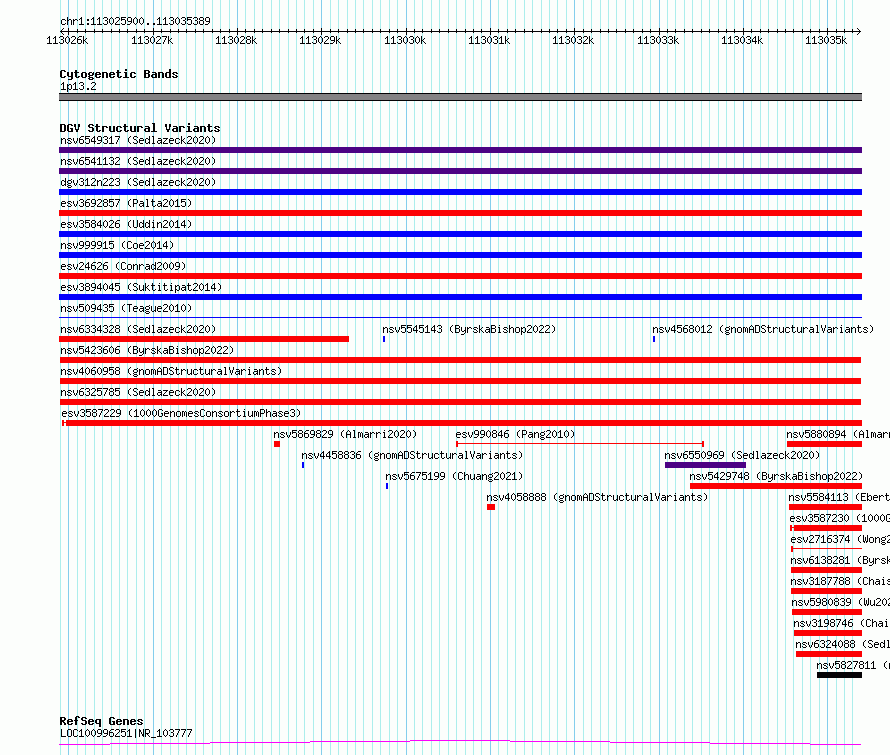Click the chr1:113025900..113035389 region label
The image size is (890, 755).
point(135,22)
